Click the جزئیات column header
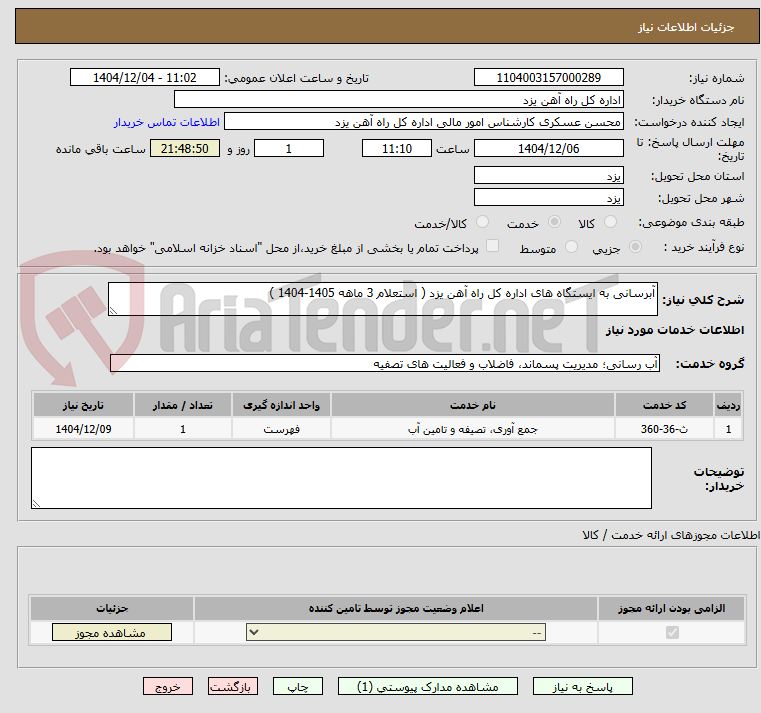Viewport: 761px width, 713px height. [x=112, y=608]
